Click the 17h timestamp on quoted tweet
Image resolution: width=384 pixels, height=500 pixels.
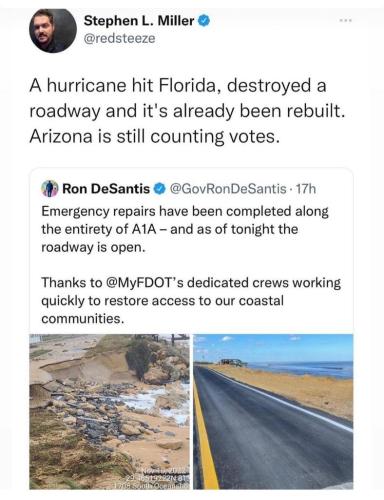point(305,189)
